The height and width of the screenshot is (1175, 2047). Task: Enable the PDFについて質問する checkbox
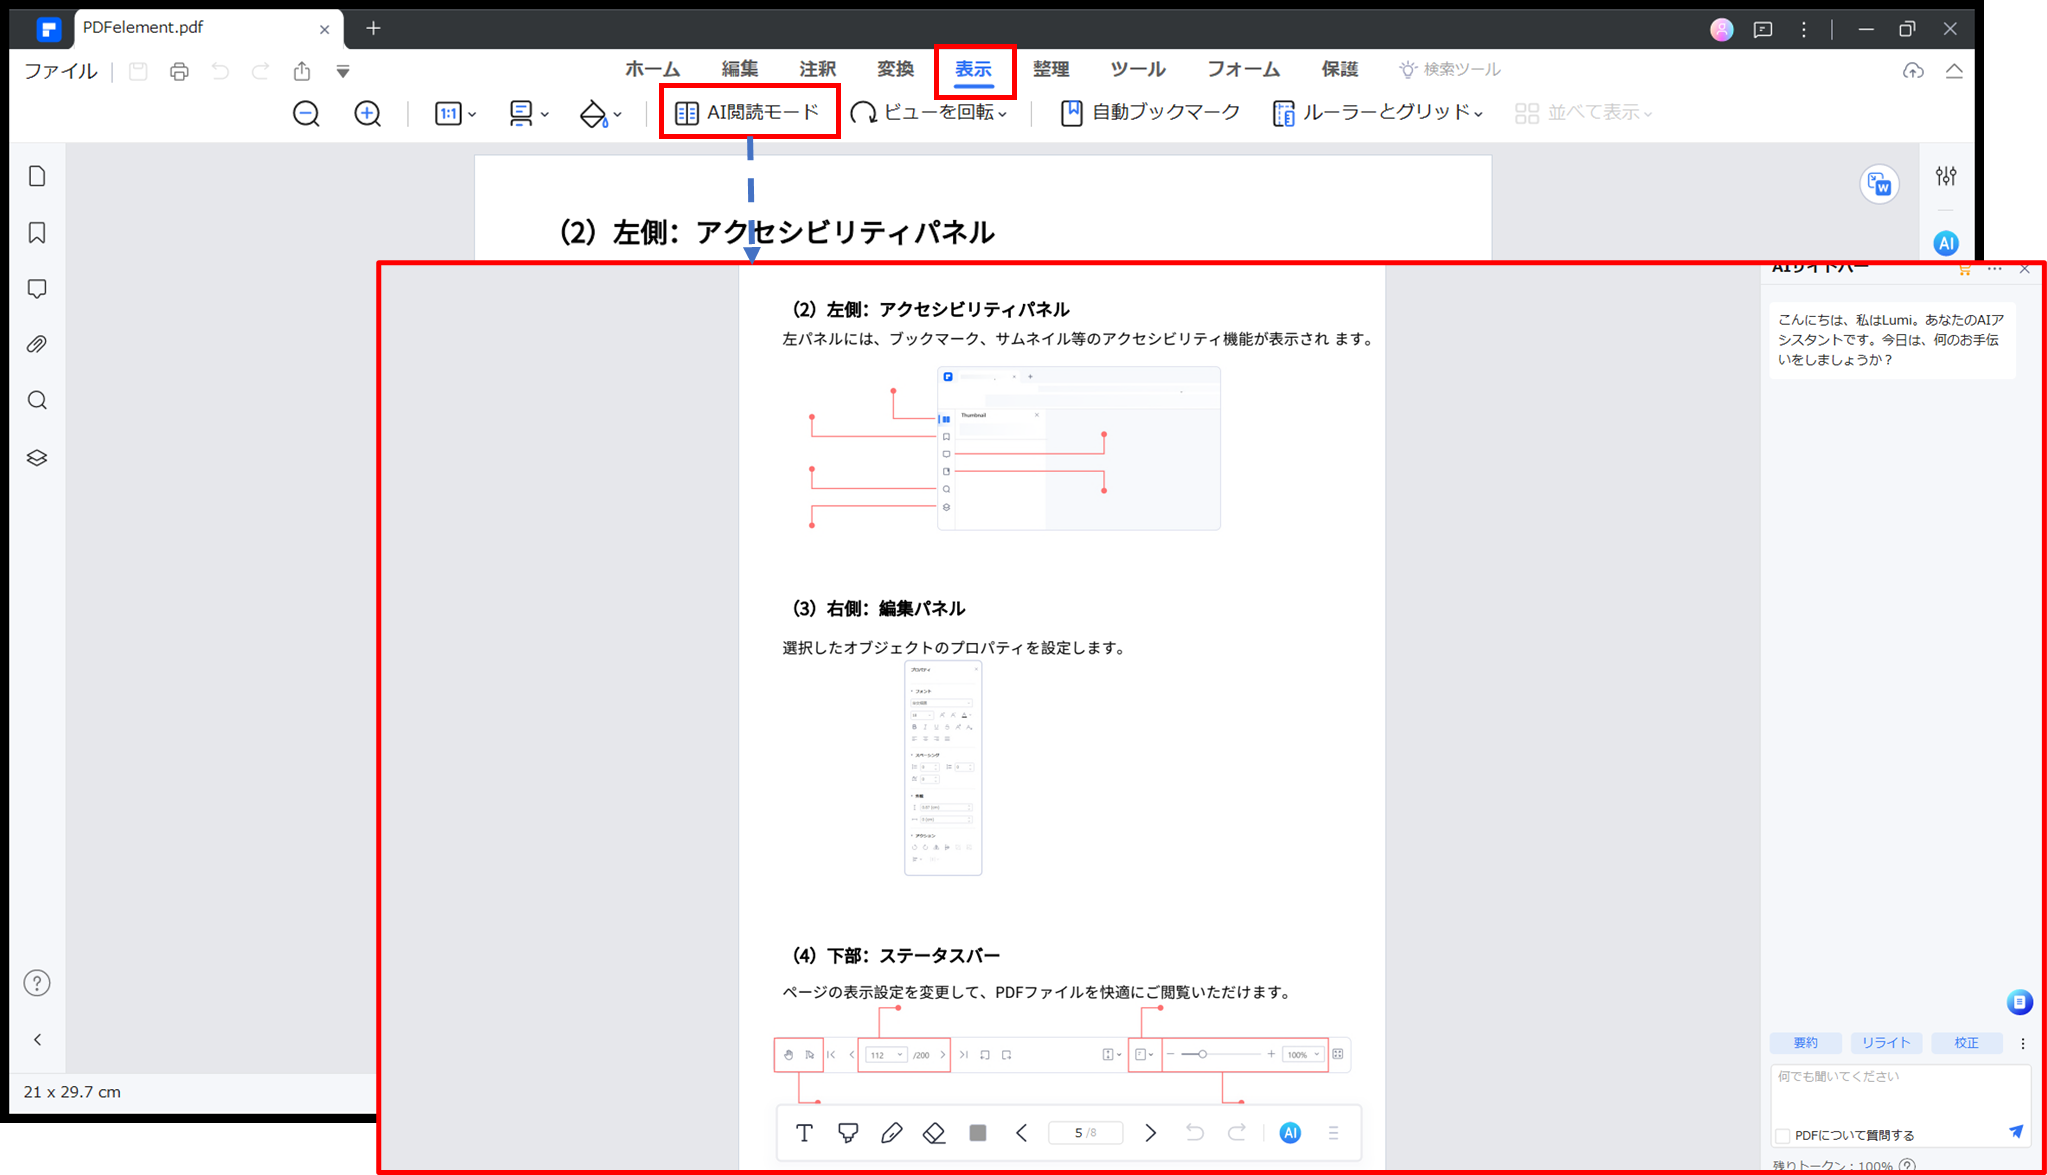[1783, 1135]
